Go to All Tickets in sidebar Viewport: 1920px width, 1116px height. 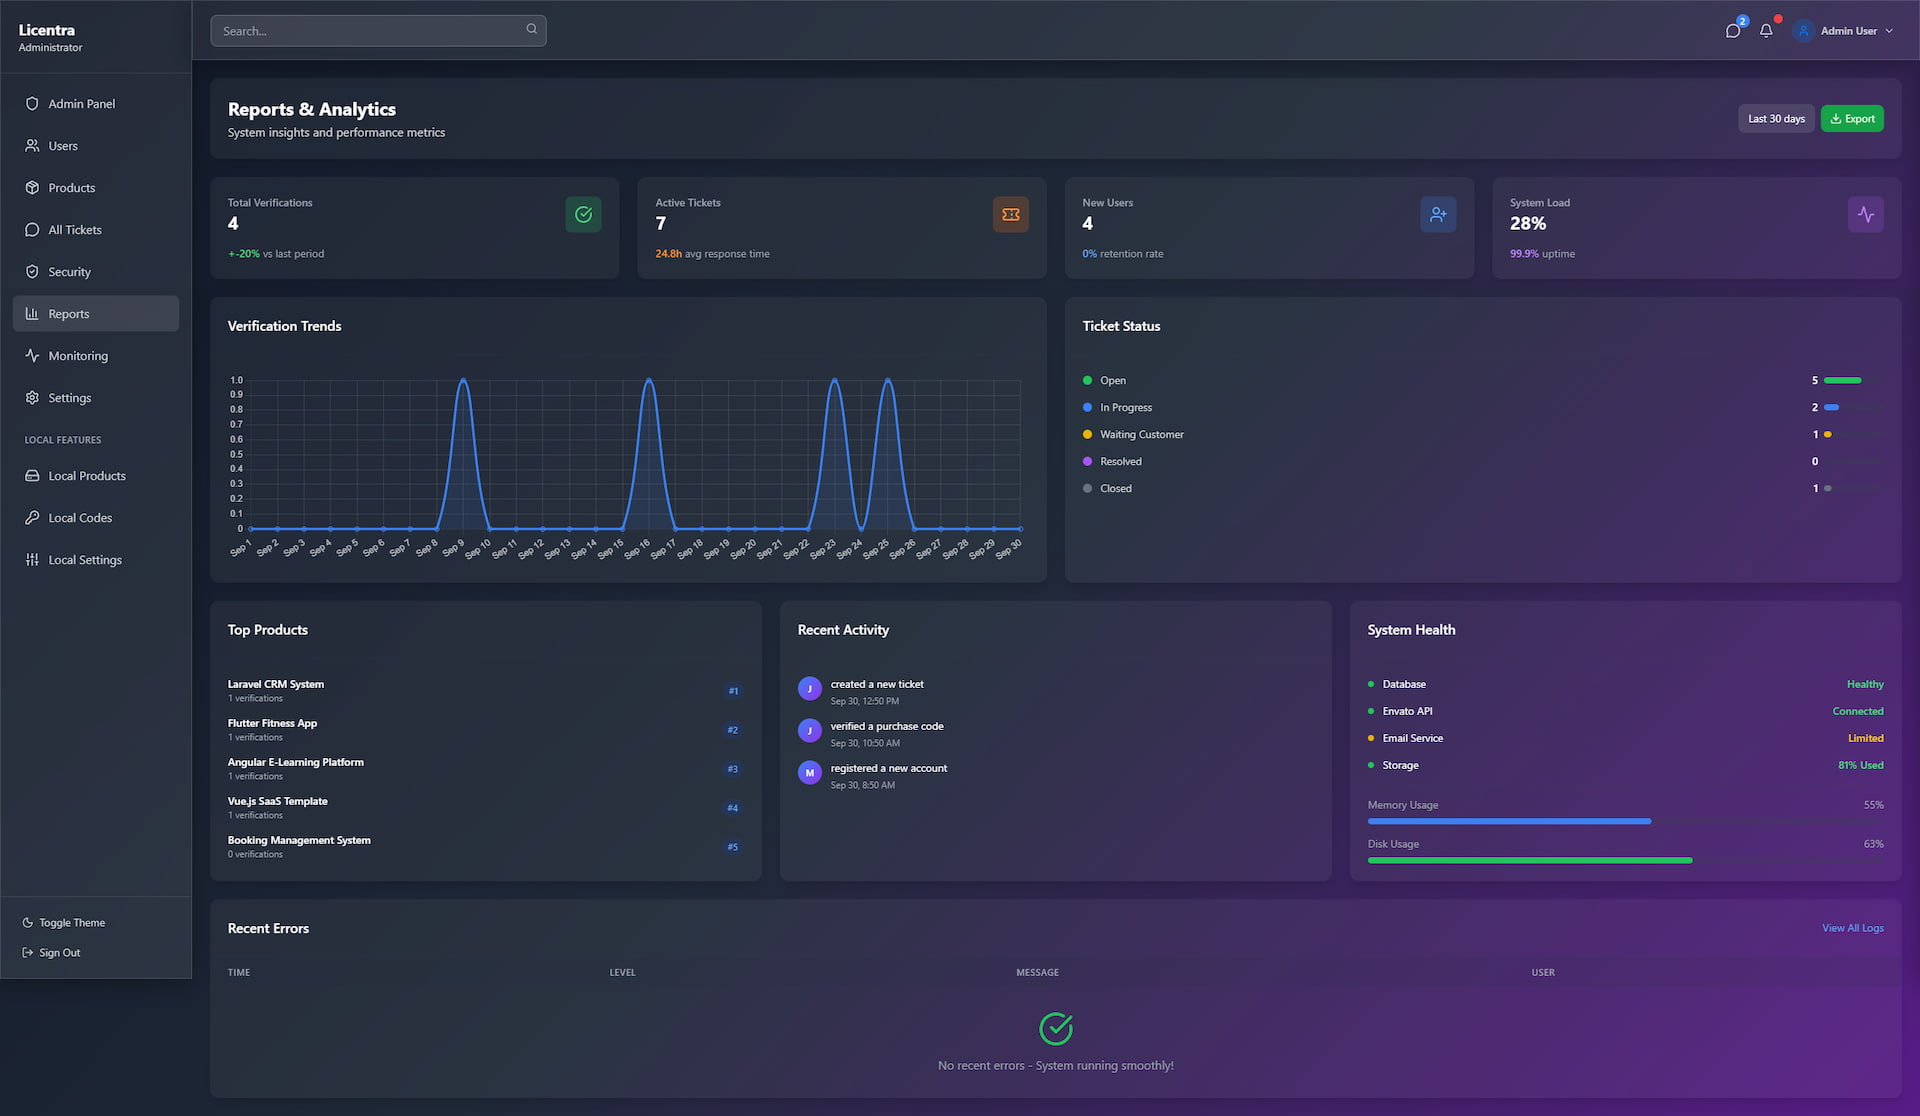[x=75, y=230]
